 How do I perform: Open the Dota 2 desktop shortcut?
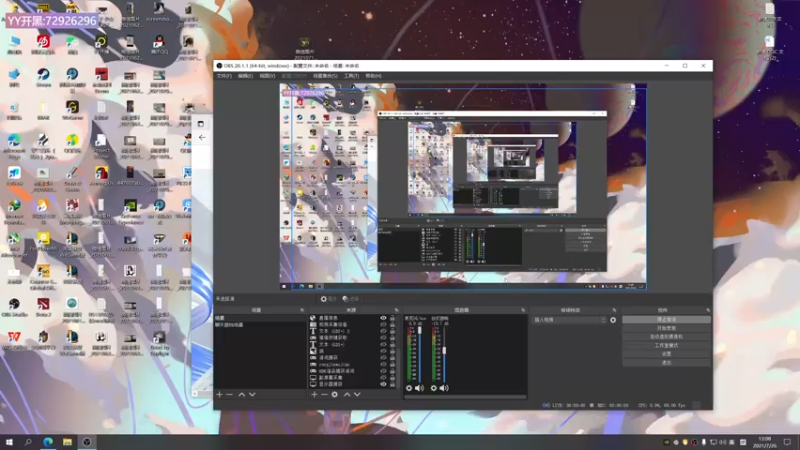coord(43,308)
